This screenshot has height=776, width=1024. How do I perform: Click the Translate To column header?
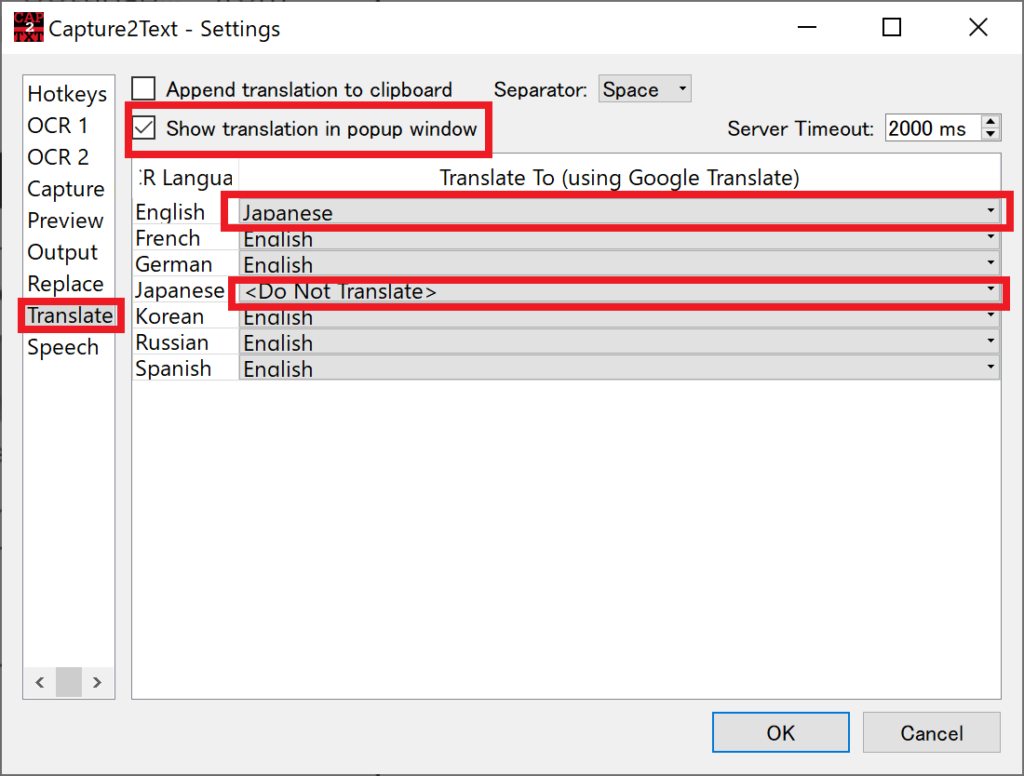(619, 178)
